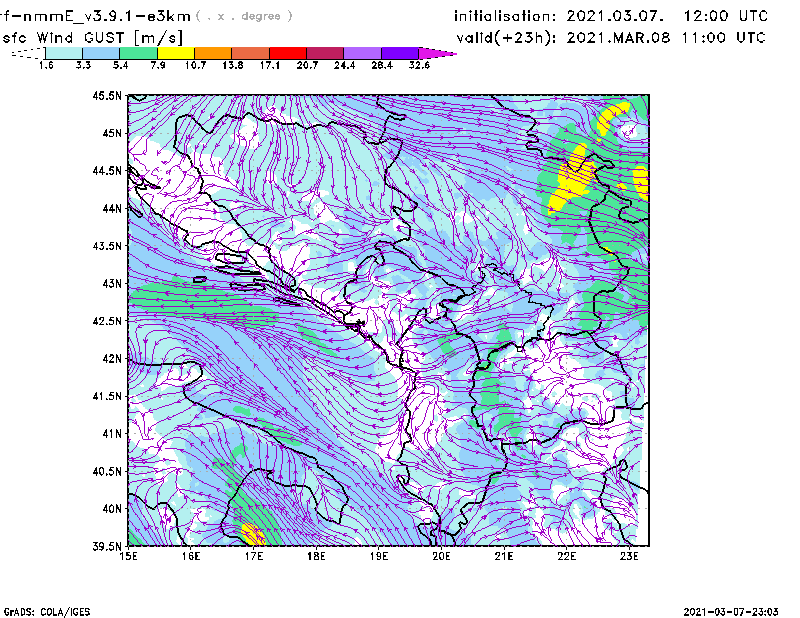Screen dimensions: 800x618
Task: Click the 44.5N latitude label
Action: tap(107, 170)
